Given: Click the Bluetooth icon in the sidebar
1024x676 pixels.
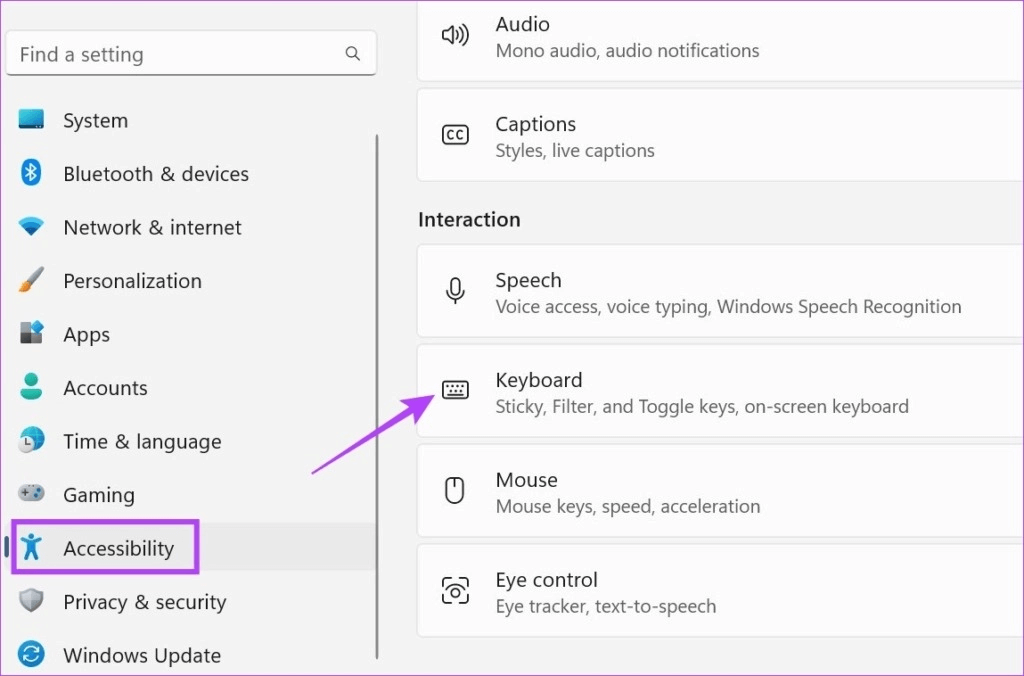Looking at the screenshot, I should (31, 173).
